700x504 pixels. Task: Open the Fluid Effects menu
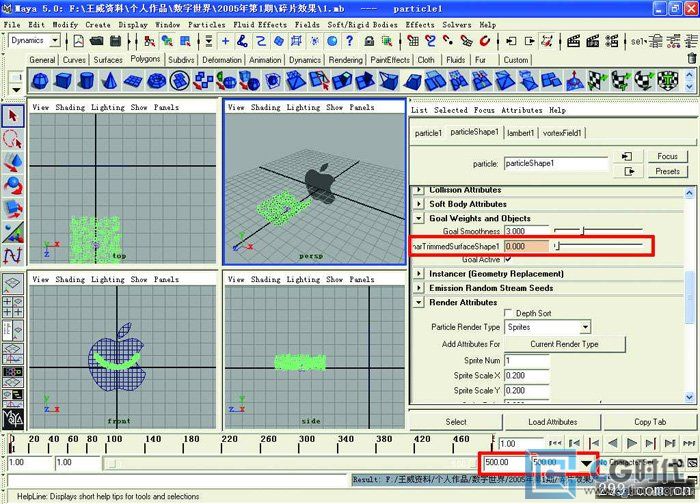260,25
